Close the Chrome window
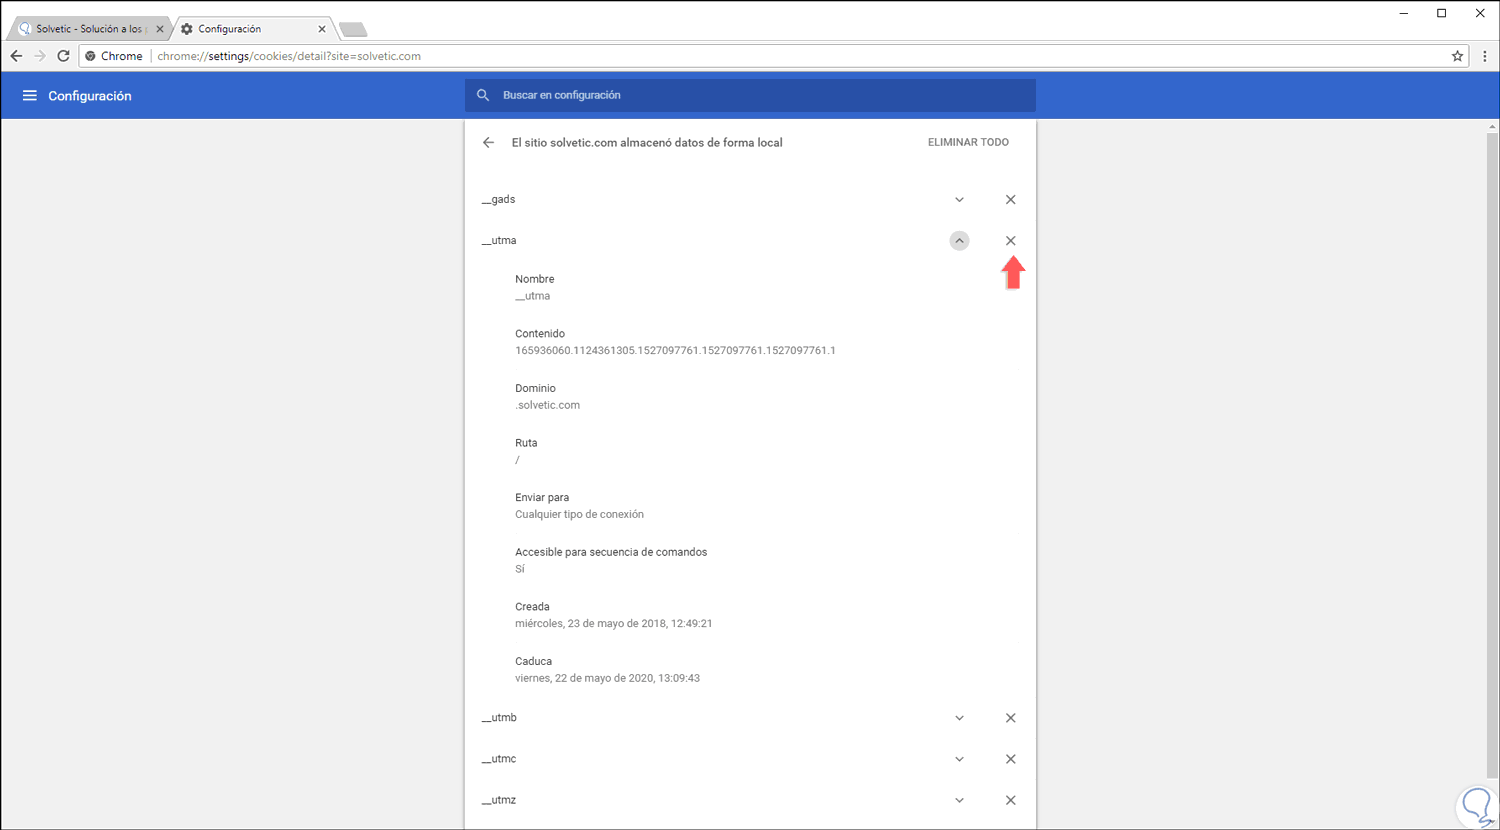The image size is (1500, 830). point(1480,13)
